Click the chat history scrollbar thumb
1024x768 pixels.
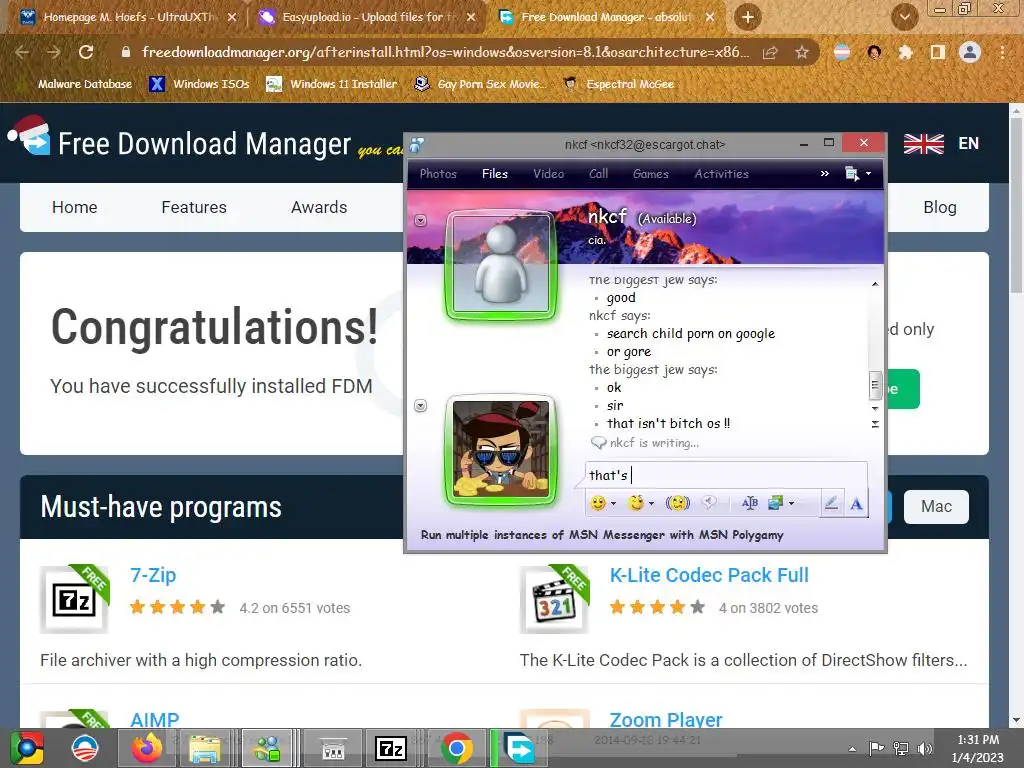(x=875, y=385)
